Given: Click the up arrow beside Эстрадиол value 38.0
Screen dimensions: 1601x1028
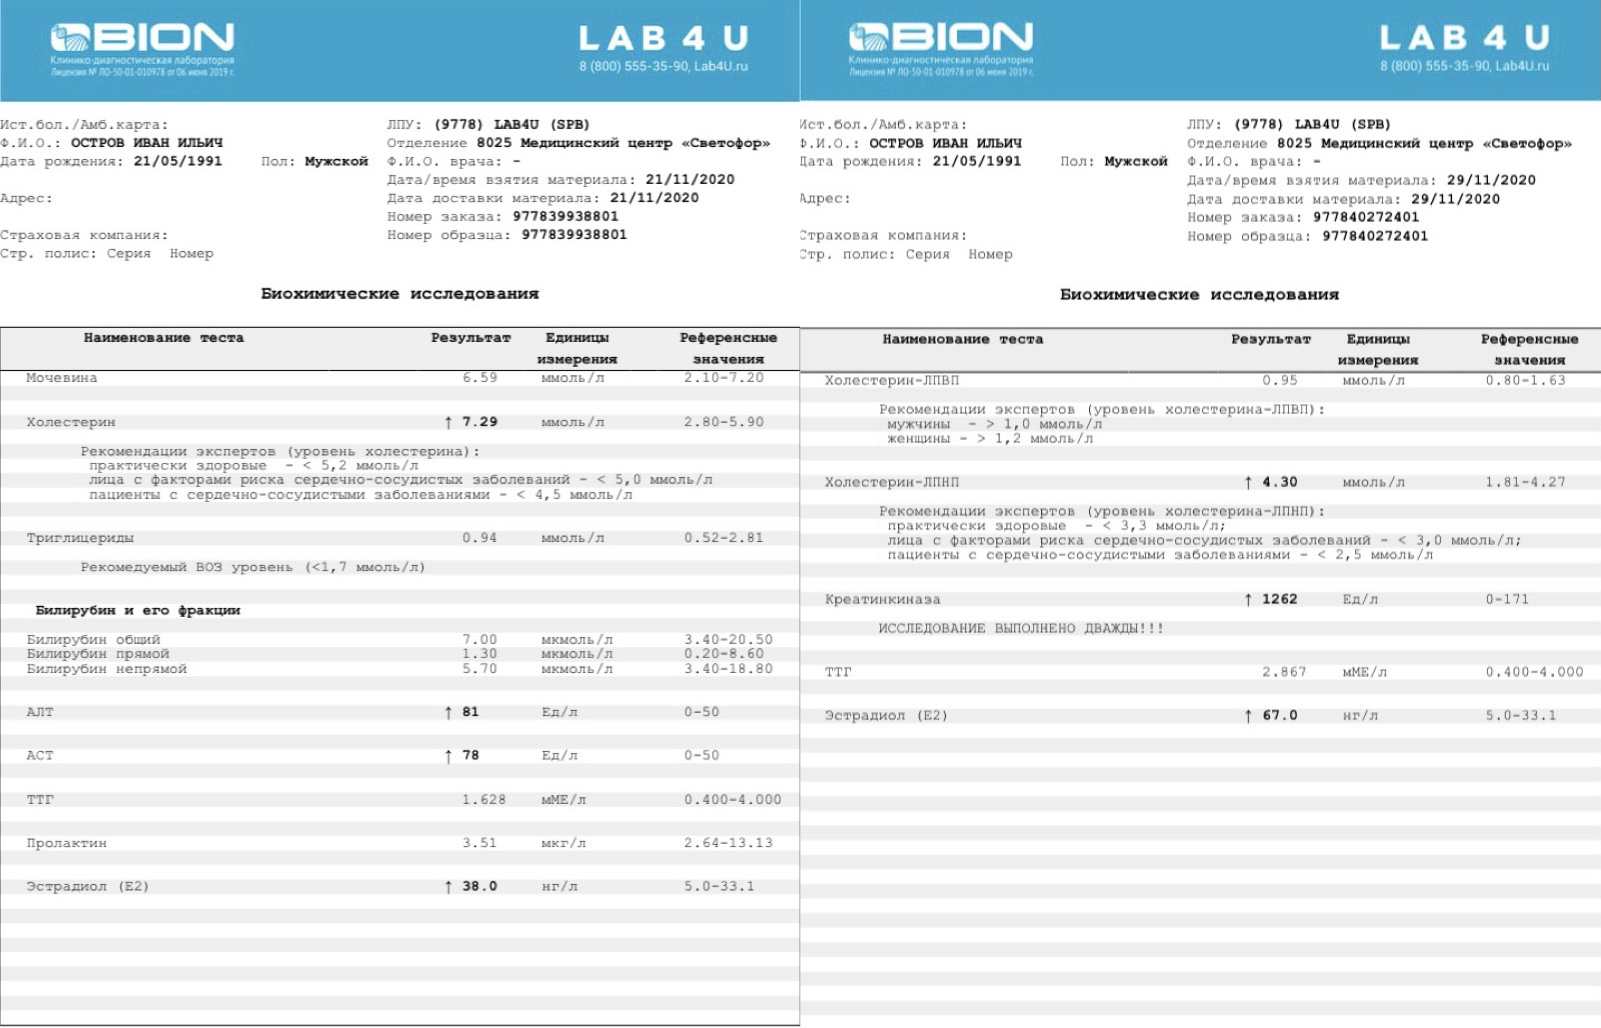Looking at the screenshot, I should [x=448, y=887].
